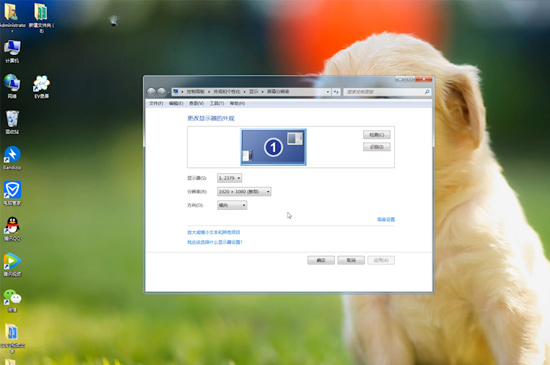Screen dimensions: 550x365
Task: Open the Tencent Video play icon
Action: (12, 264)
